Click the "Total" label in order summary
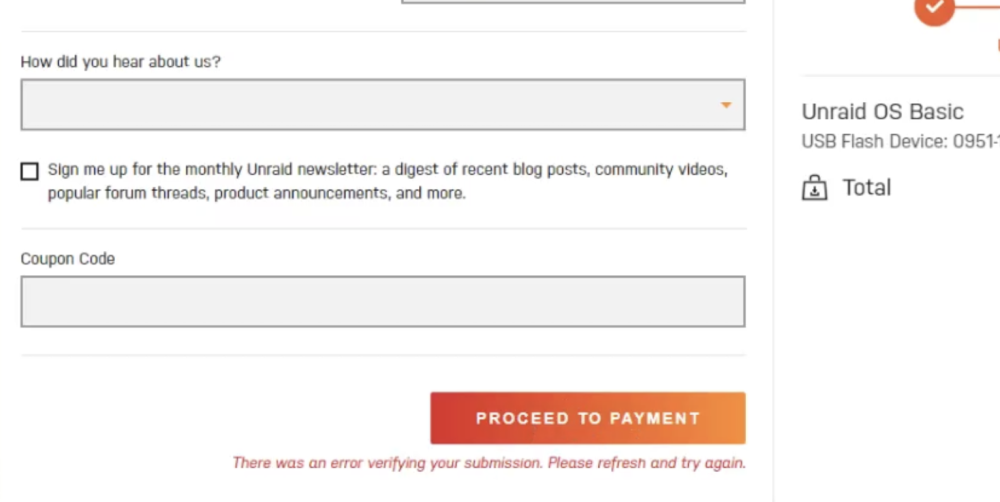 coord(867,188)
